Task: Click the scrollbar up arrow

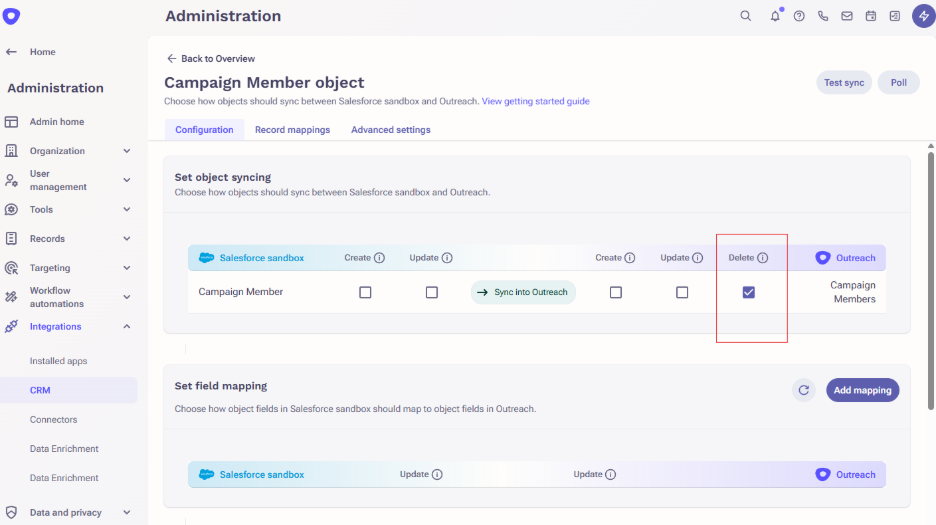Action: [931, 146]
